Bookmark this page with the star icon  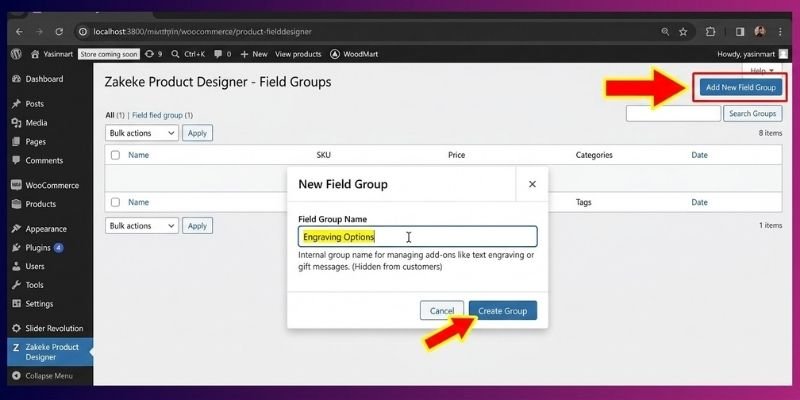click(x=683, y=32)
